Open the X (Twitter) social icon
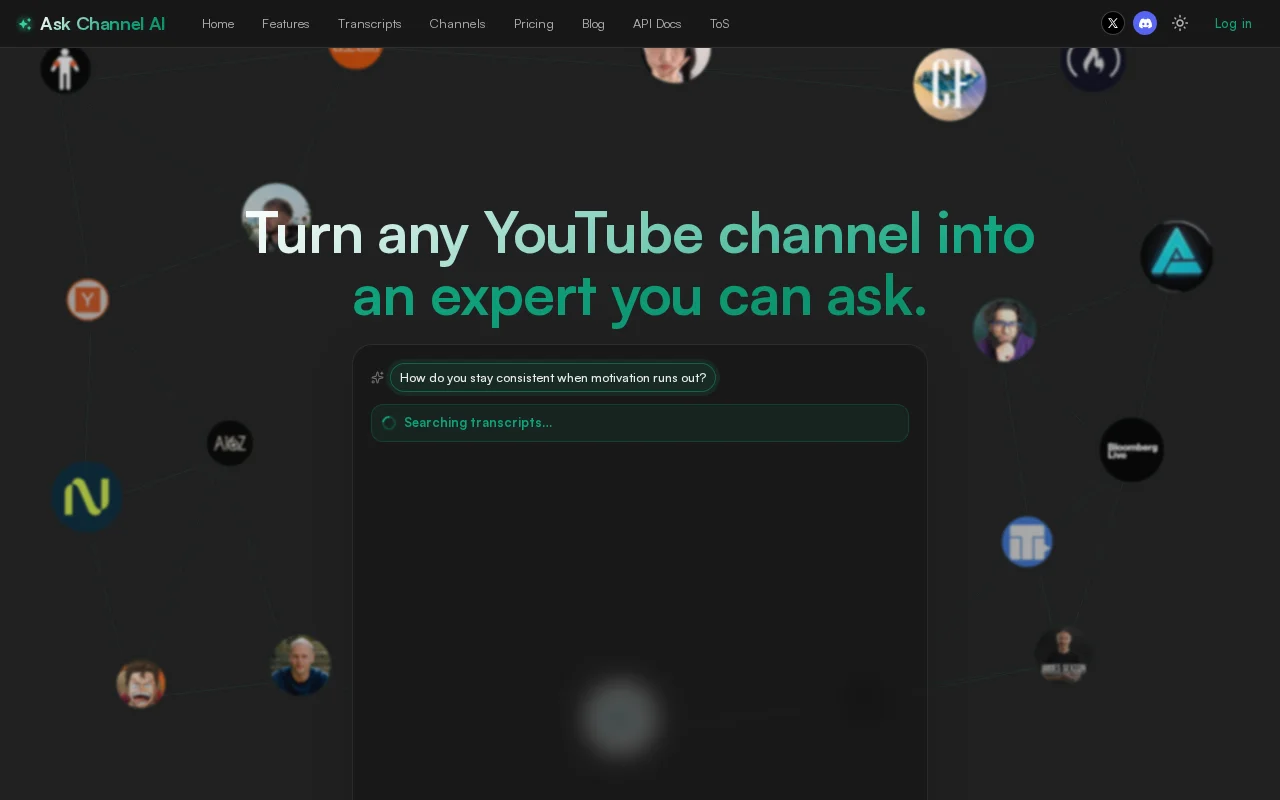Image resolution: width=1280 pixels, height=800 pixels. tap(1113, 23)
